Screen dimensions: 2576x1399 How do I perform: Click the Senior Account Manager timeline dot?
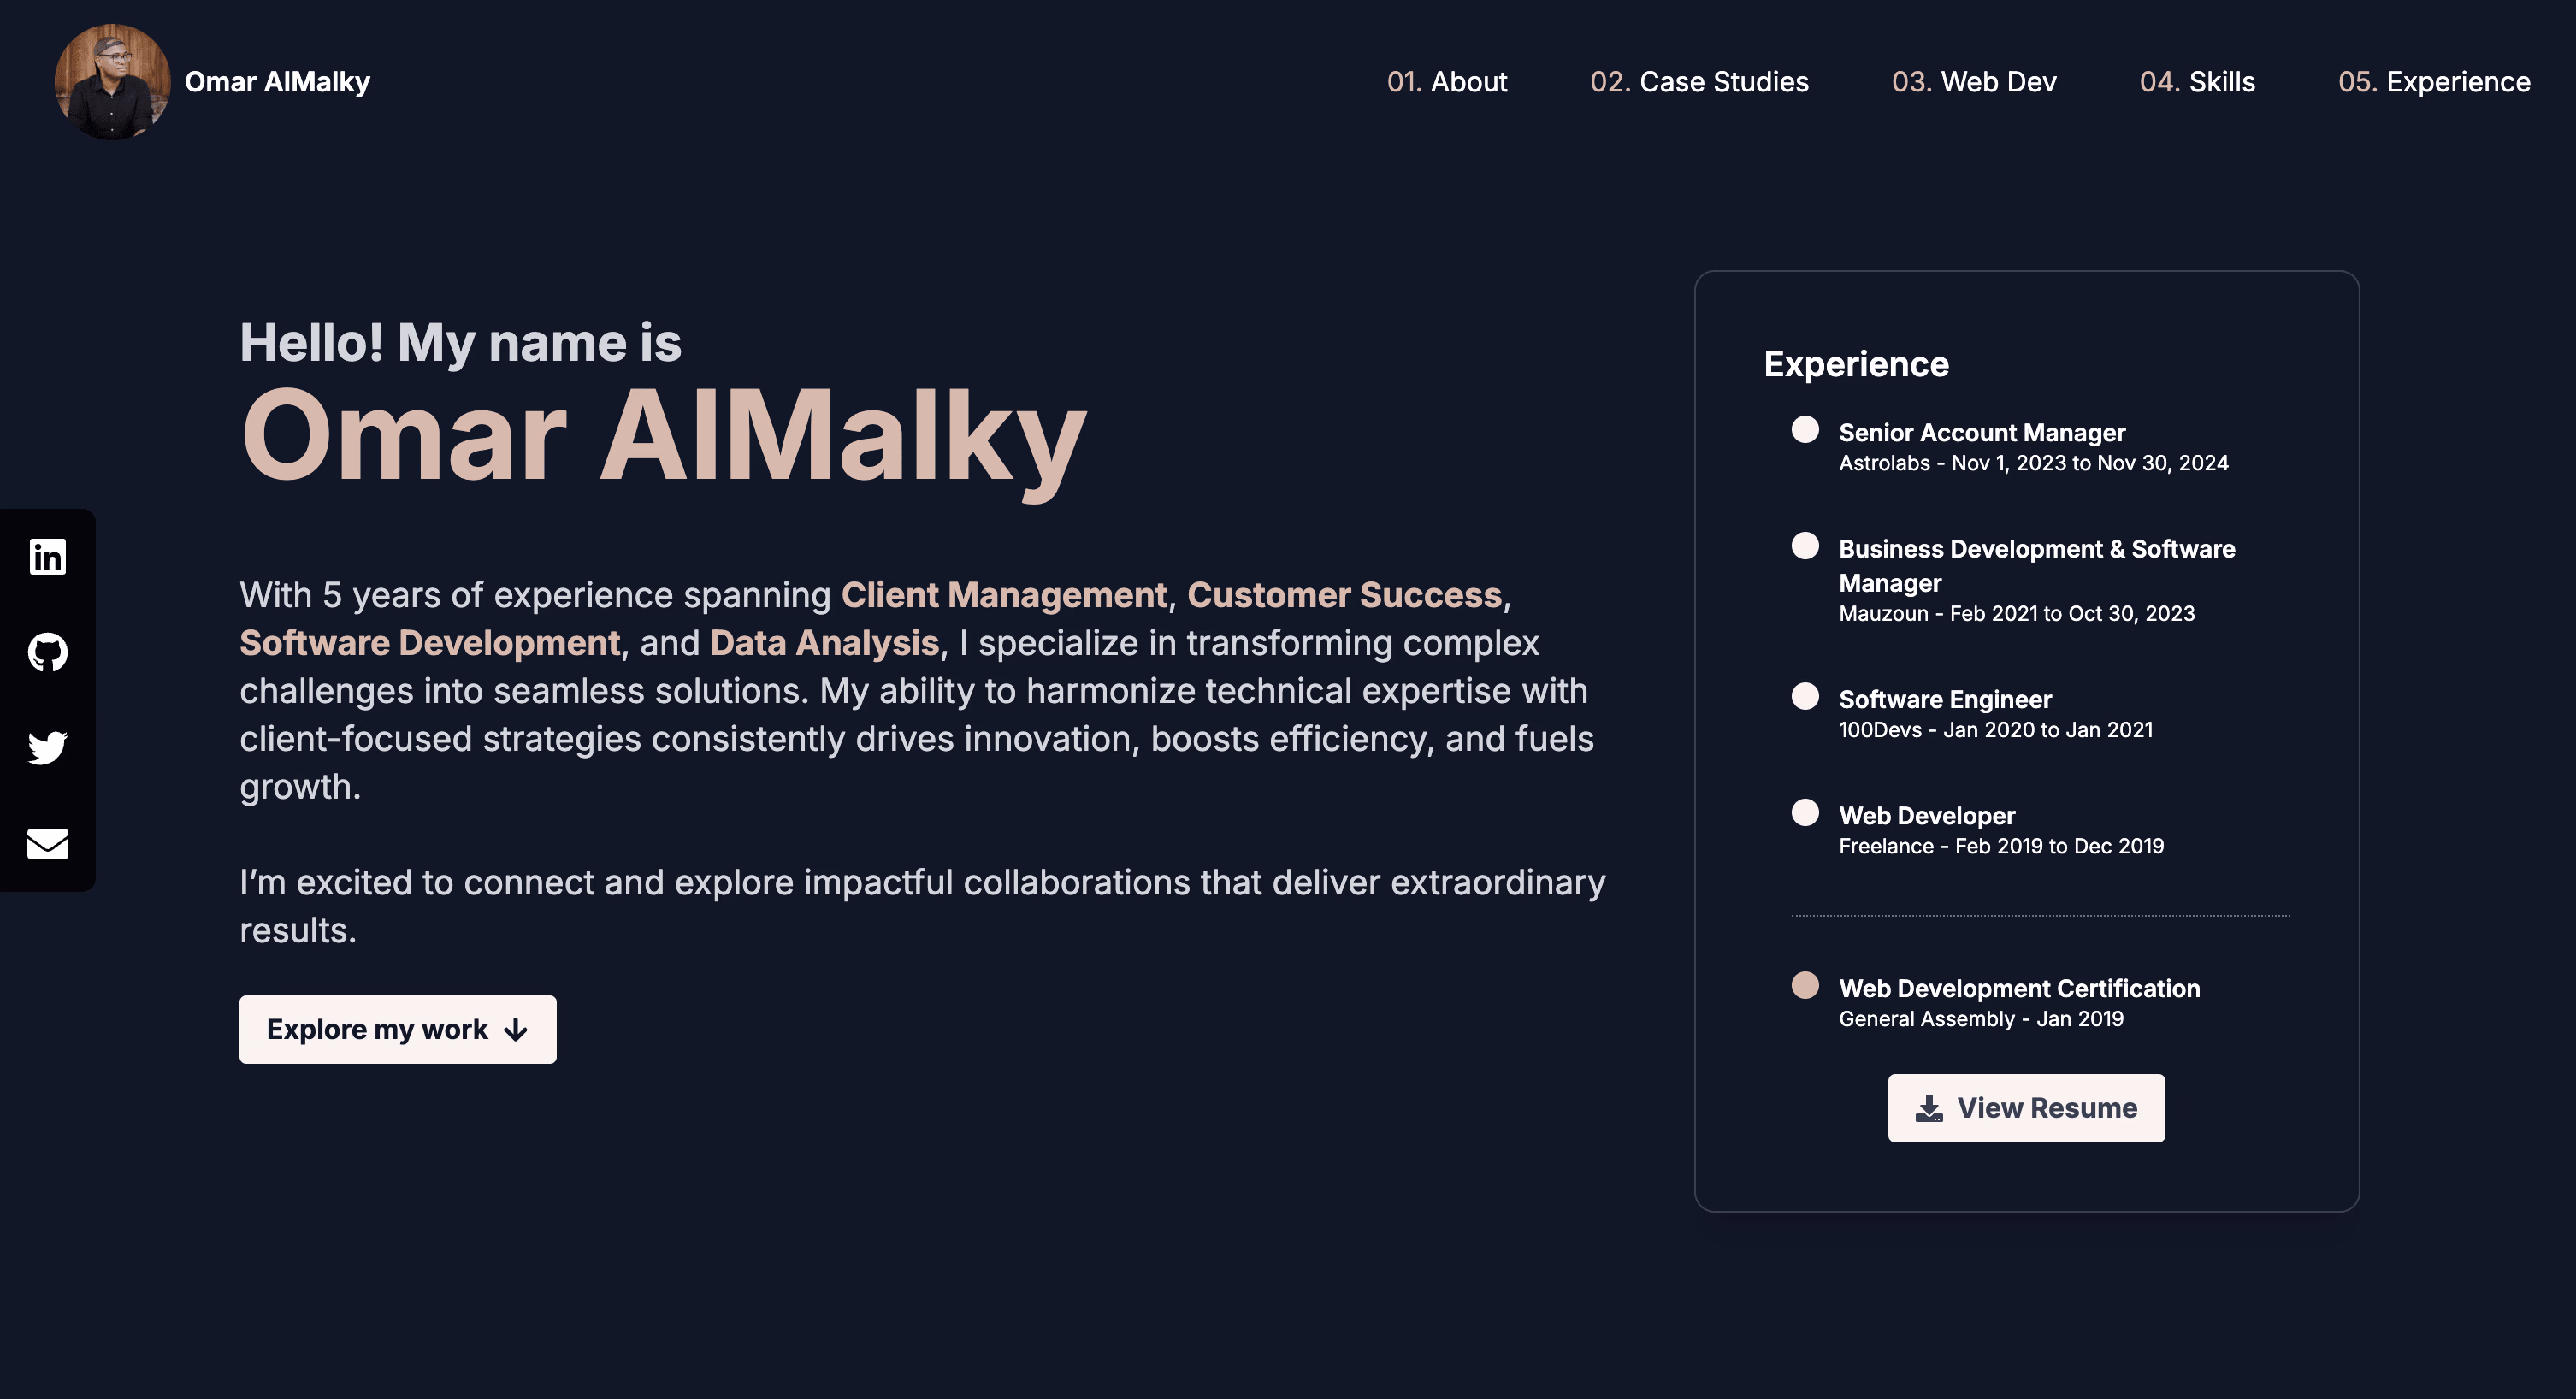coord(1805,430)
